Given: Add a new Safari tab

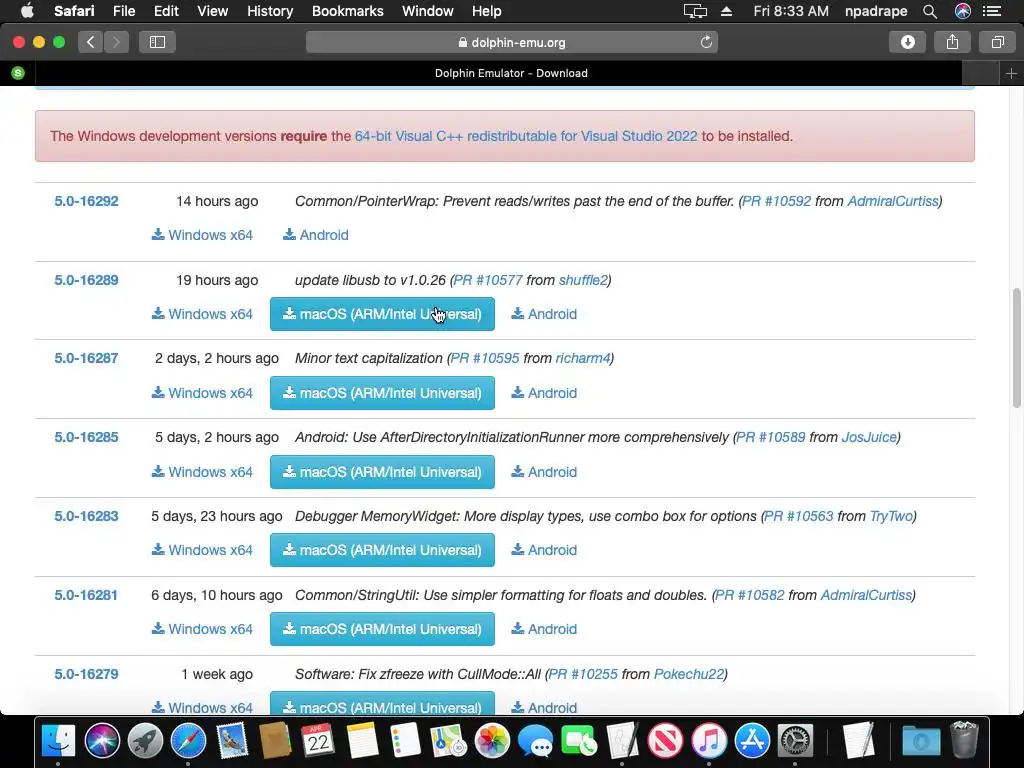Looking at the screenshot, I should click(x=1011, y=73).
